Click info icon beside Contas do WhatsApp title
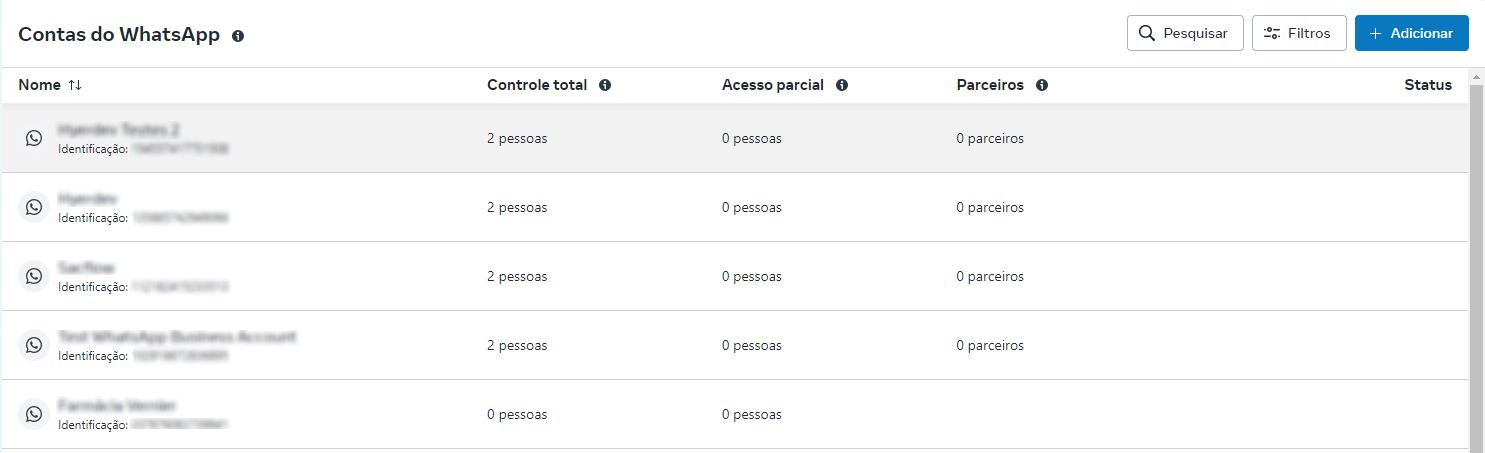1485x453 pixels. [x=238, y=36]
